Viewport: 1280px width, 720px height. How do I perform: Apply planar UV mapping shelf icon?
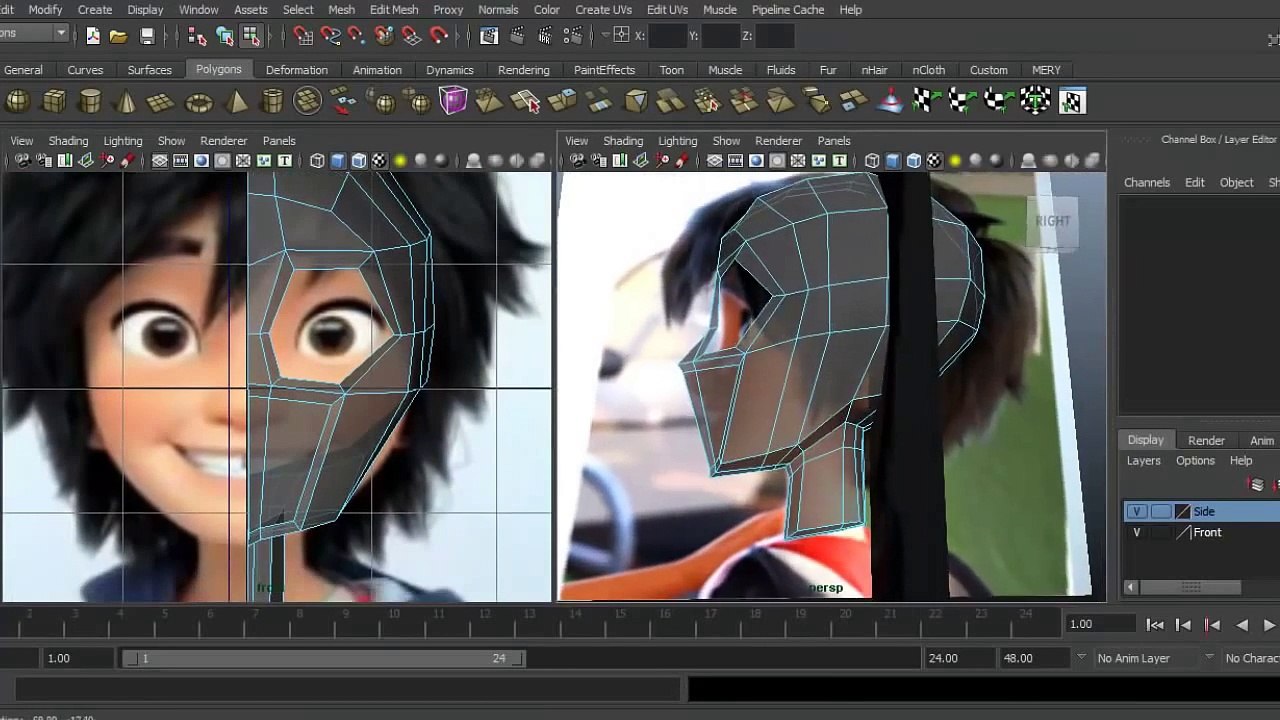tap(926, 101)
